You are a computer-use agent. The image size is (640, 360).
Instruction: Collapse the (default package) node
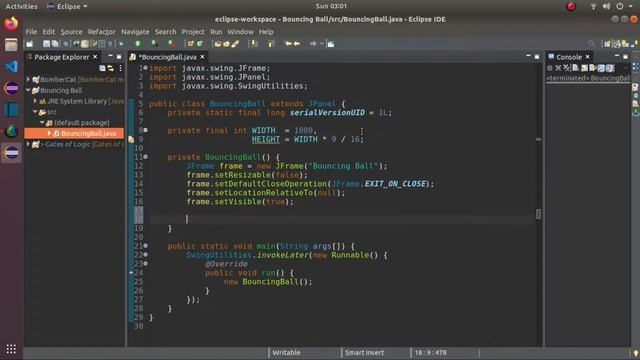pyautogui.click(x=42, y=122)
